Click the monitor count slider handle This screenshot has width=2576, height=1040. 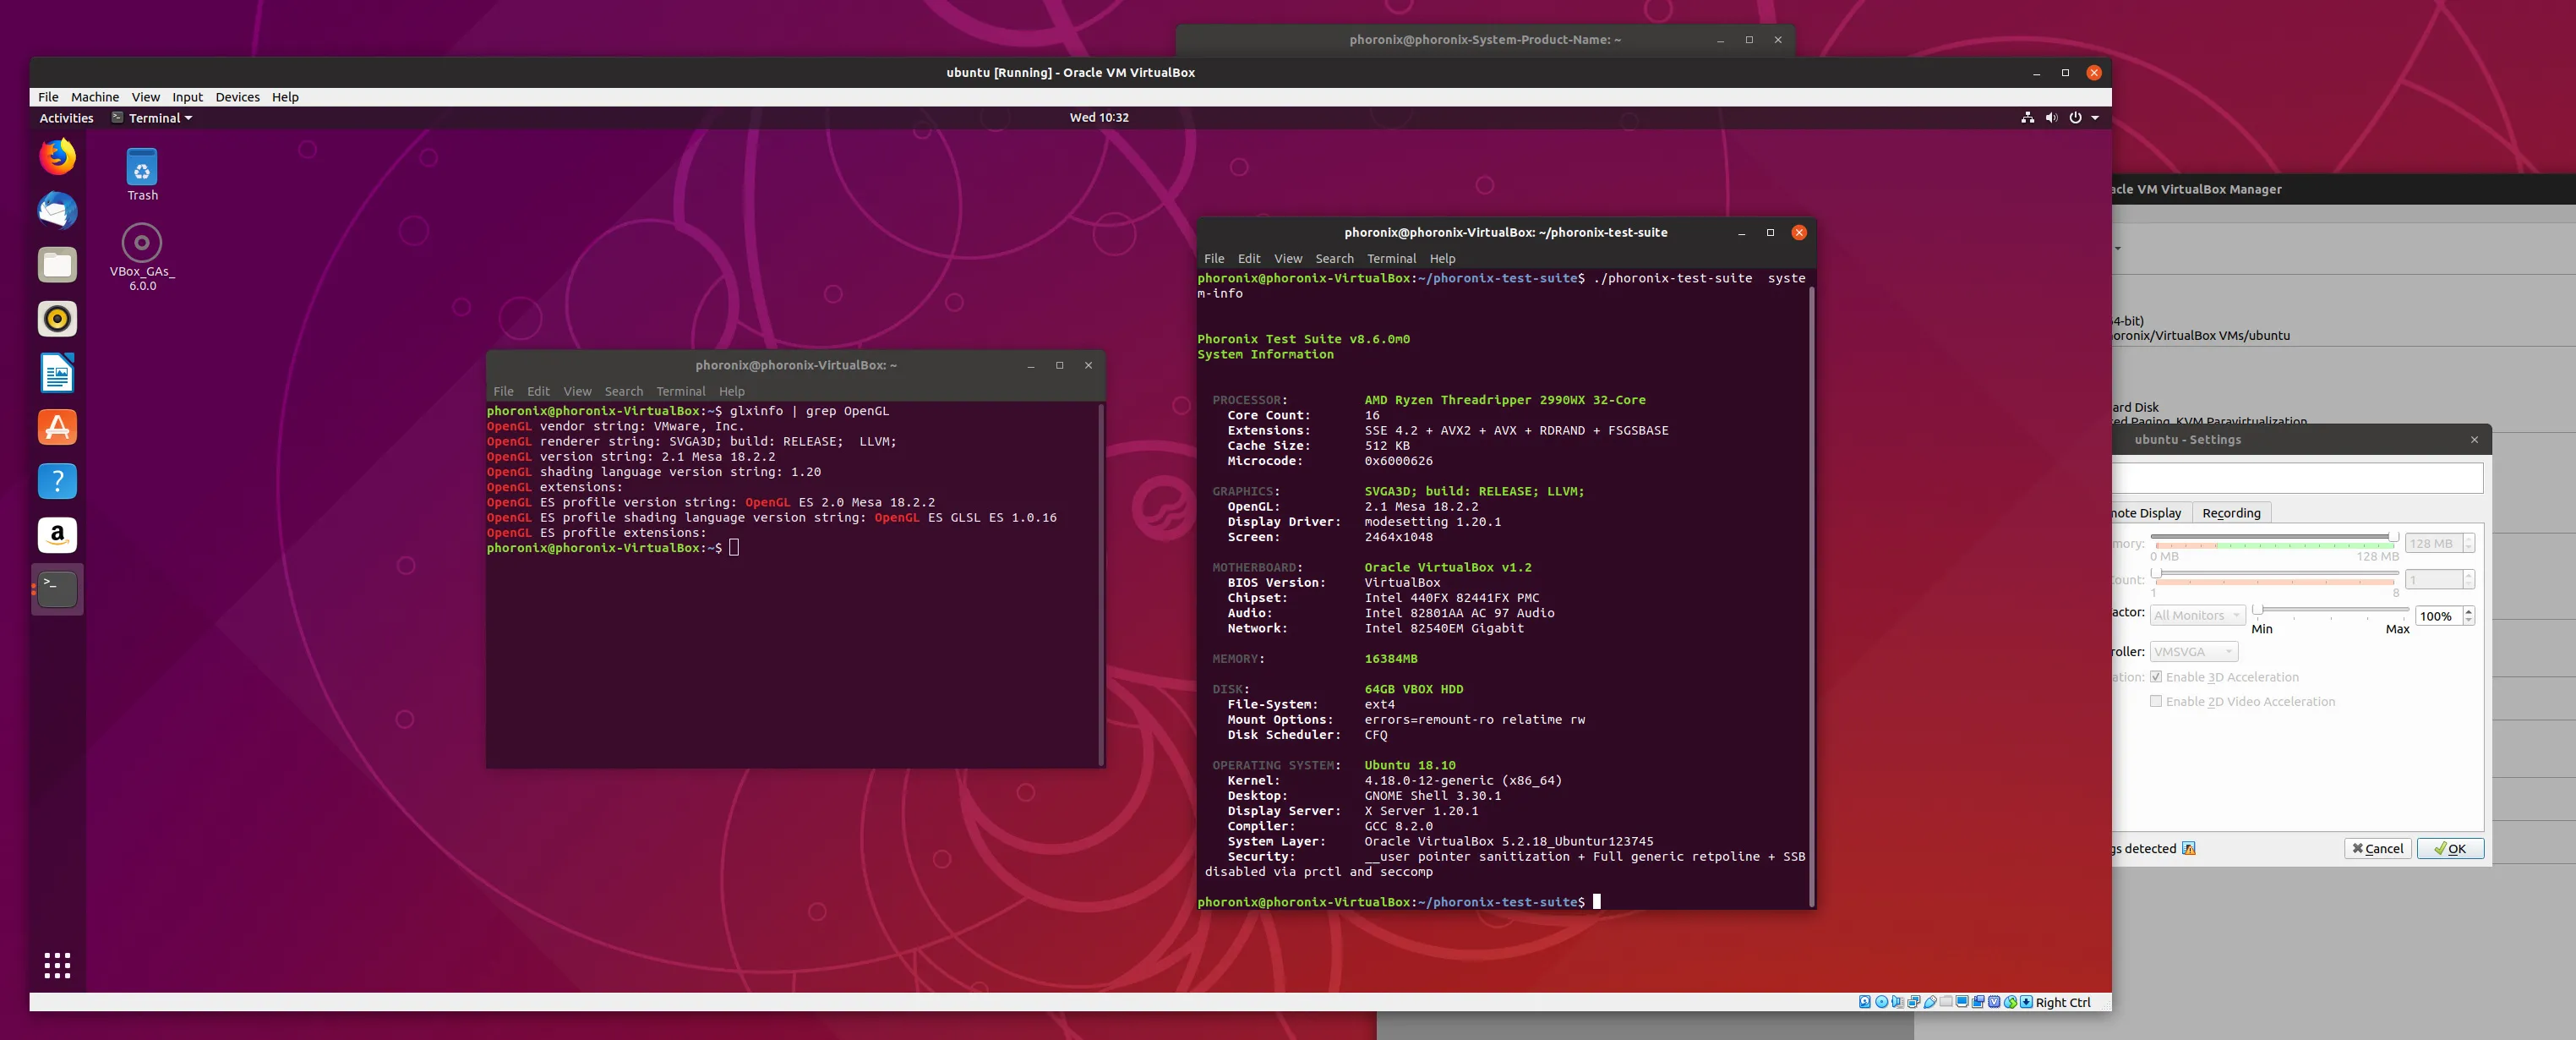[2156, 573]
